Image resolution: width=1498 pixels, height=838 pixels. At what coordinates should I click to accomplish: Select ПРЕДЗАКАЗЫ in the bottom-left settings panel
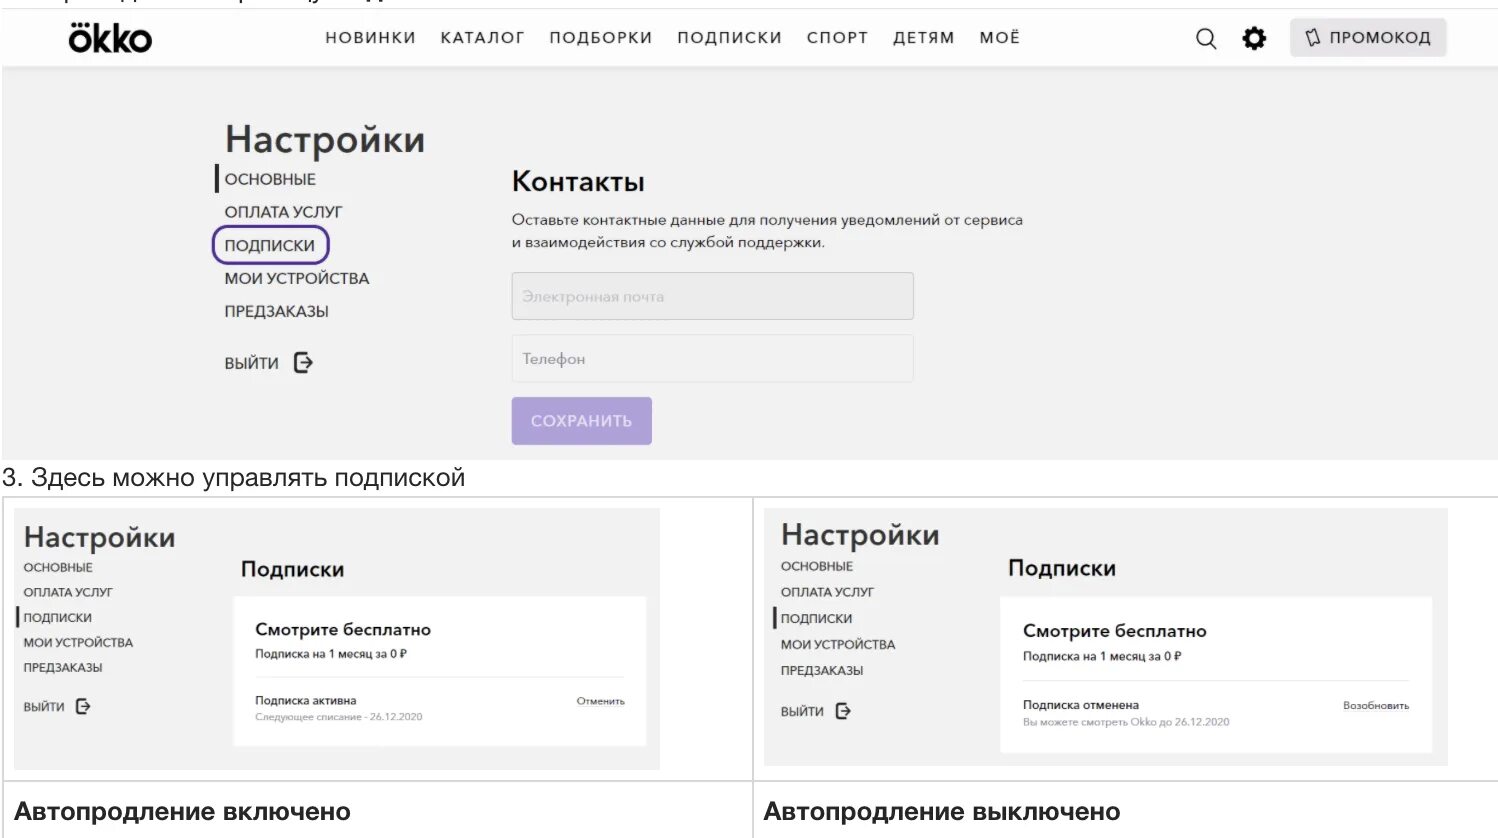click(63, 667)
